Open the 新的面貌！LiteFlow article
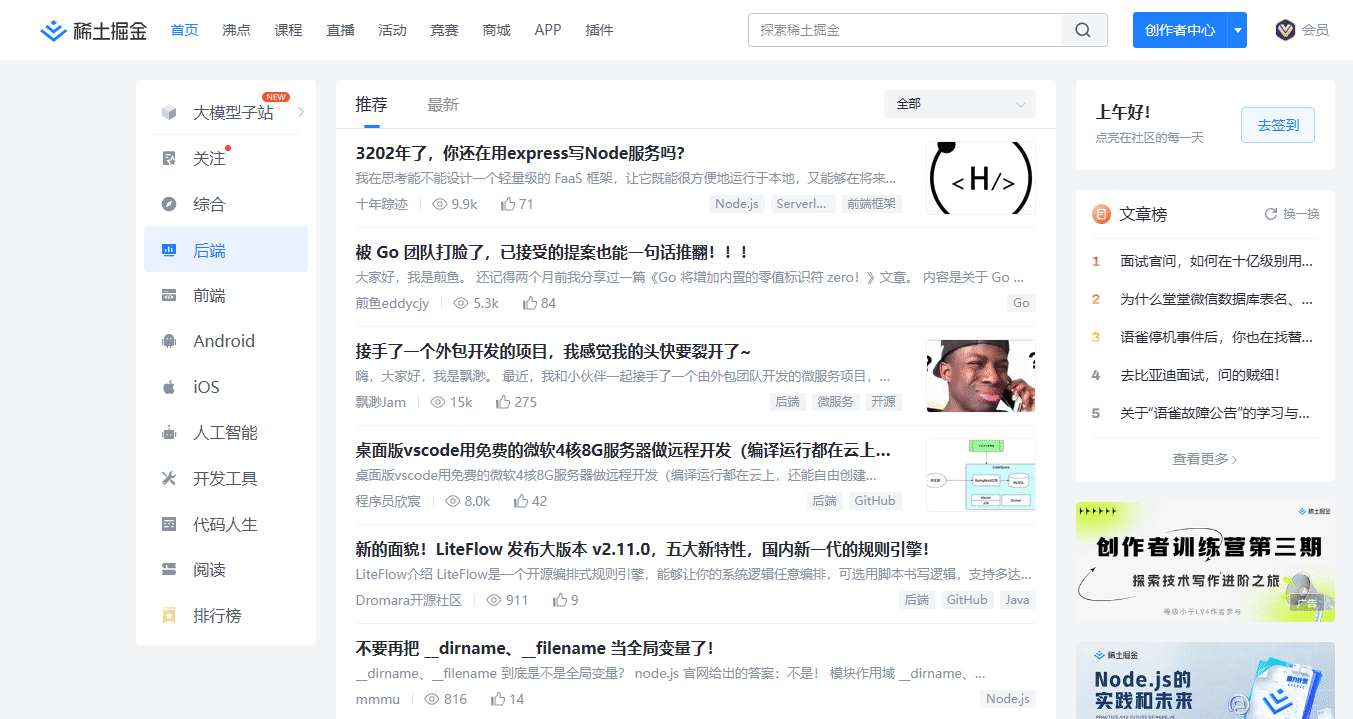The width and height of the screenshot is (1353, 719). click(643, 549)
